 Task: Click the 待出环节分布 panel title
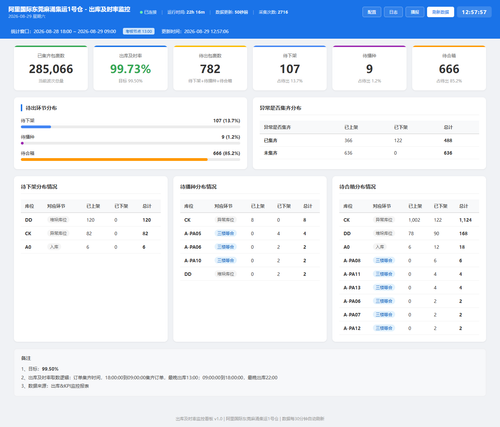(x=41, y=108)
